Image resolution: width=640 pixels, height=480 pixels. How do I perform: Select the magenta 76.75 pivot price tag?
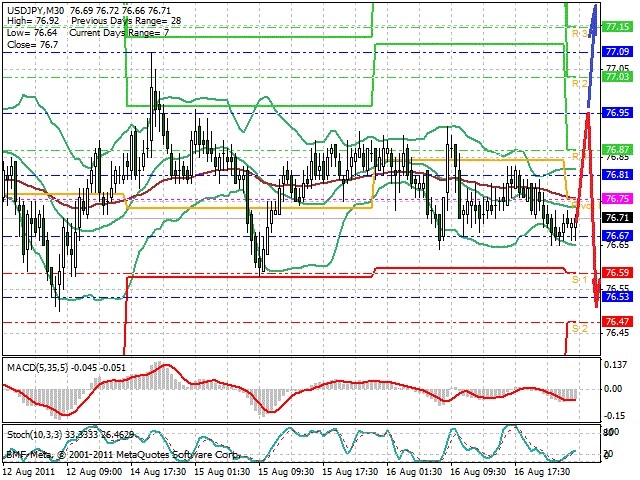point(618,198)
